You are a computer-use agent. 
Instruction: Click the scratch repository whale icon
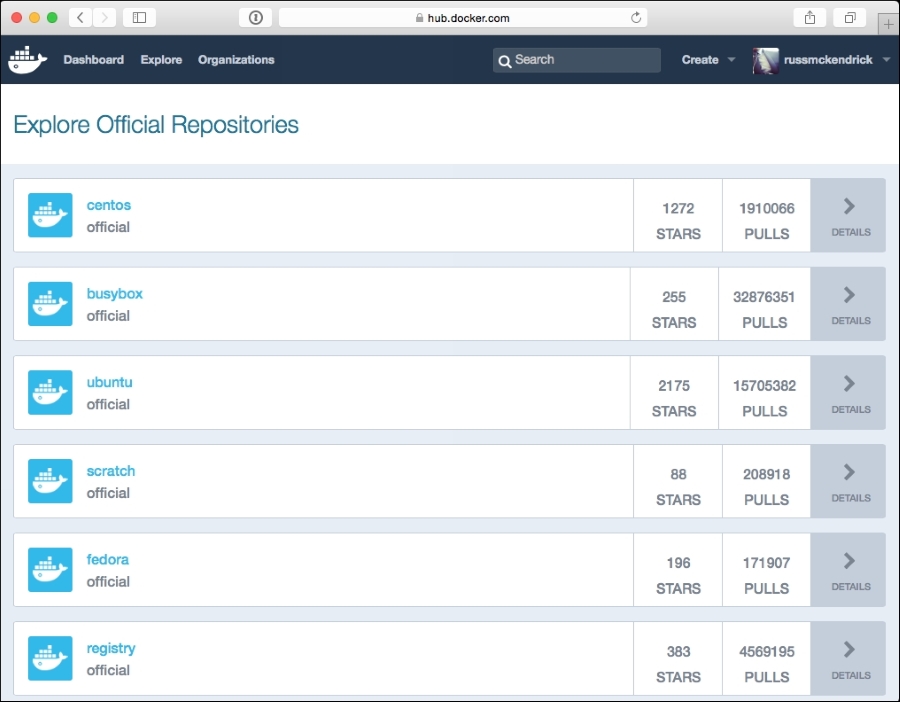51,481
